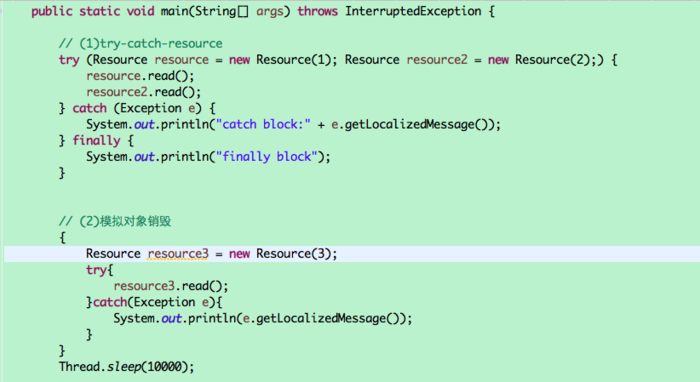Click the main method name in signature
This screenshot has height=382, width=700.
tap(175, 11)
